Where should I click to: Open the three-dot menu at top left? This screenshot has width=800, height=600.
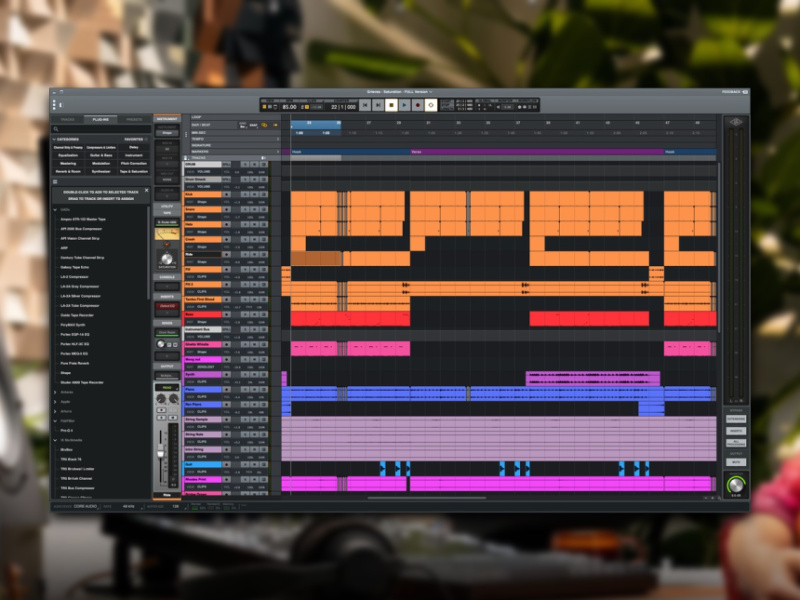54,105
